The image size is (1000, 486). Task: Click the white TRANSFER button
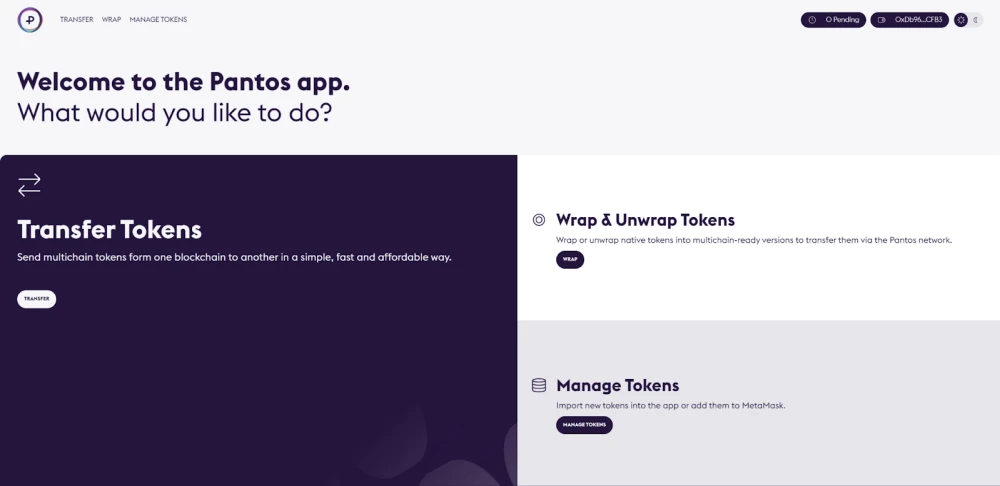[36, 299]
